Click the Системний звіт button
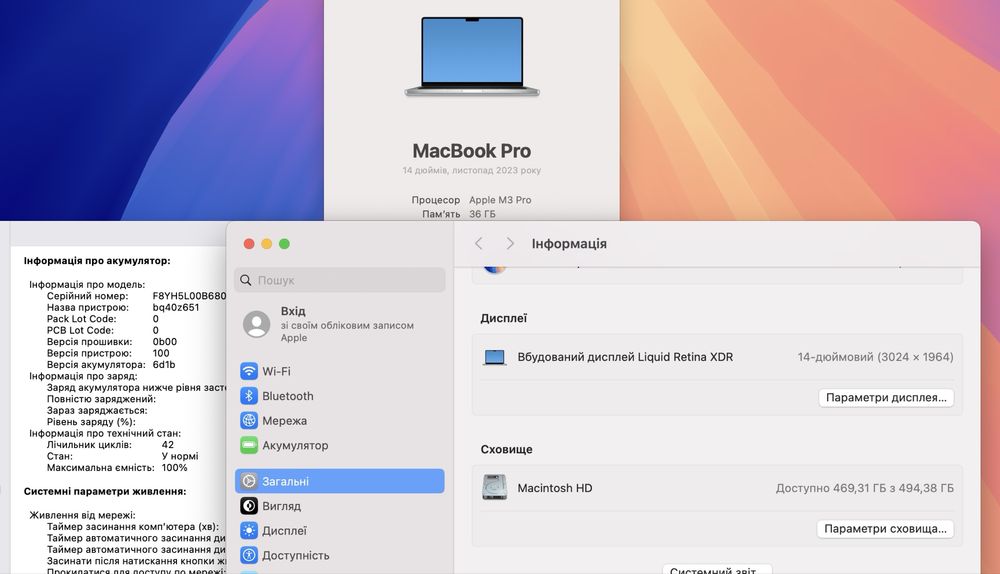 [x=717, y=570]
